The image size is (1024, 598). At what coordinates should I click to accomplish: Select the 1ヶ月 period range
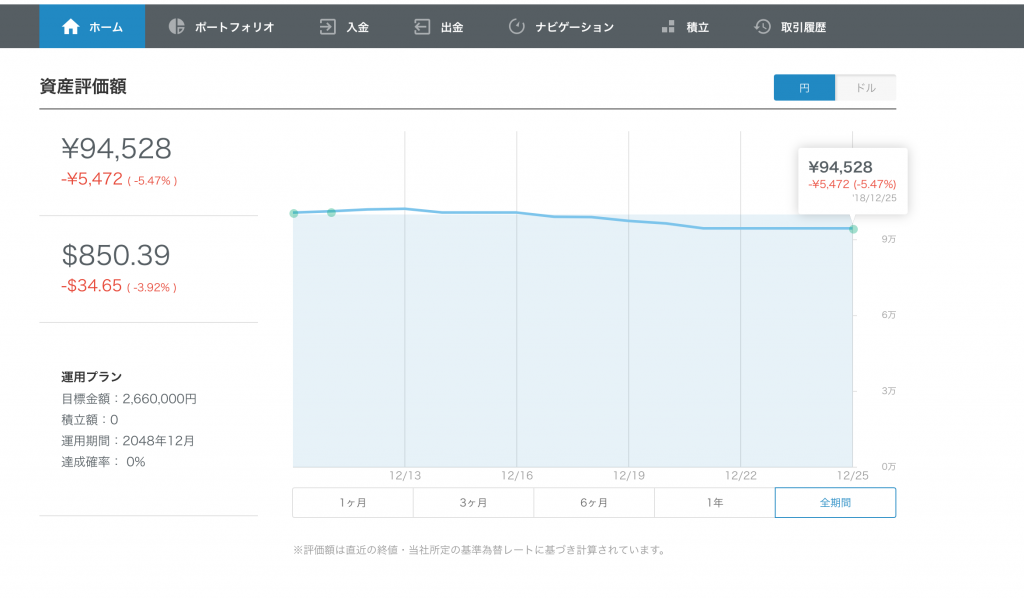[x=353, y=503]
